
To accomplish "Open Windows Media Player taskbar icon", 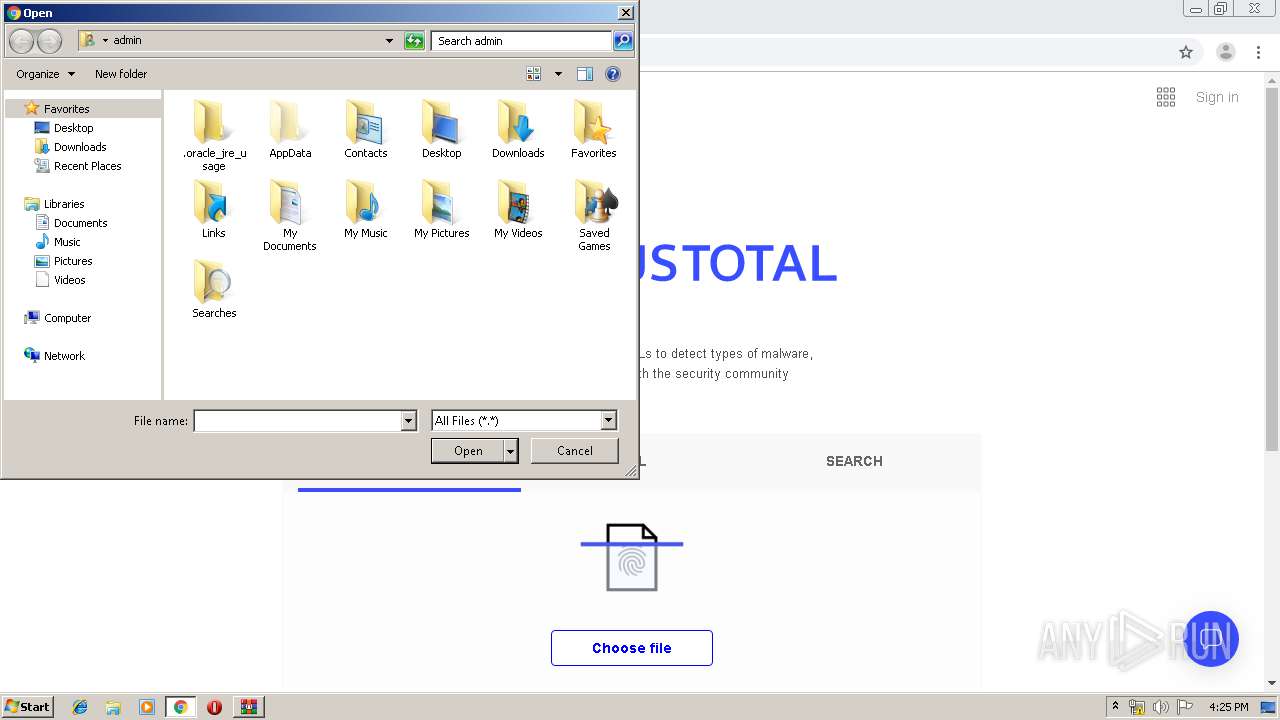I will [147, 707].
